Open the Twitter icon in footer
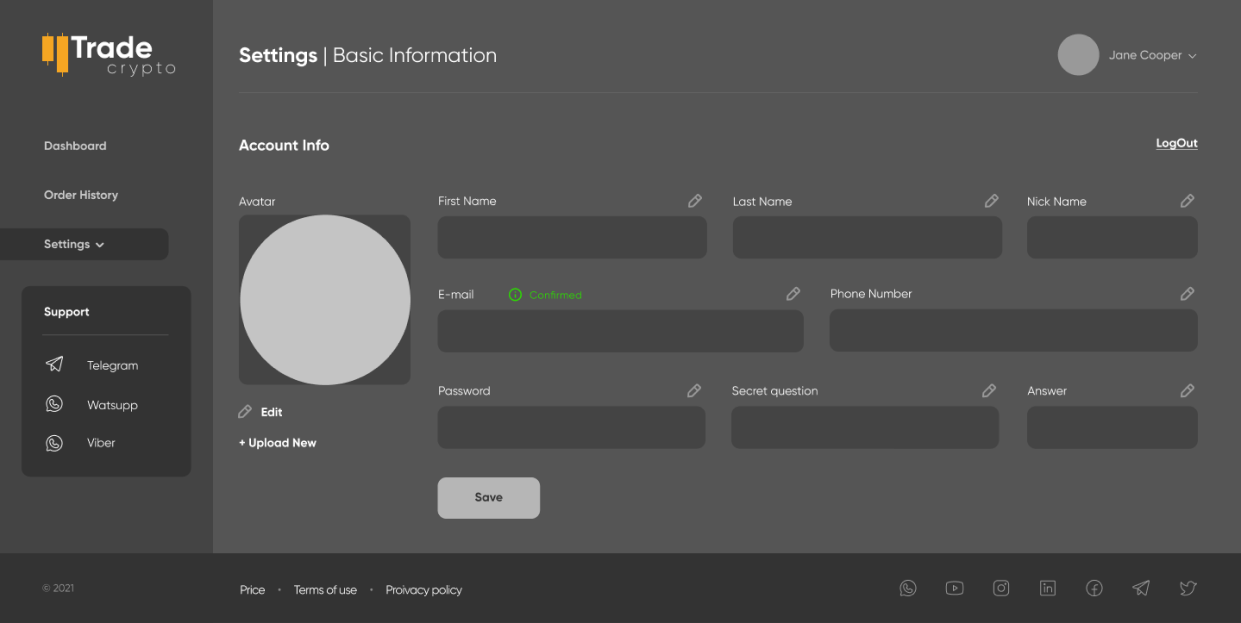 1187,589
